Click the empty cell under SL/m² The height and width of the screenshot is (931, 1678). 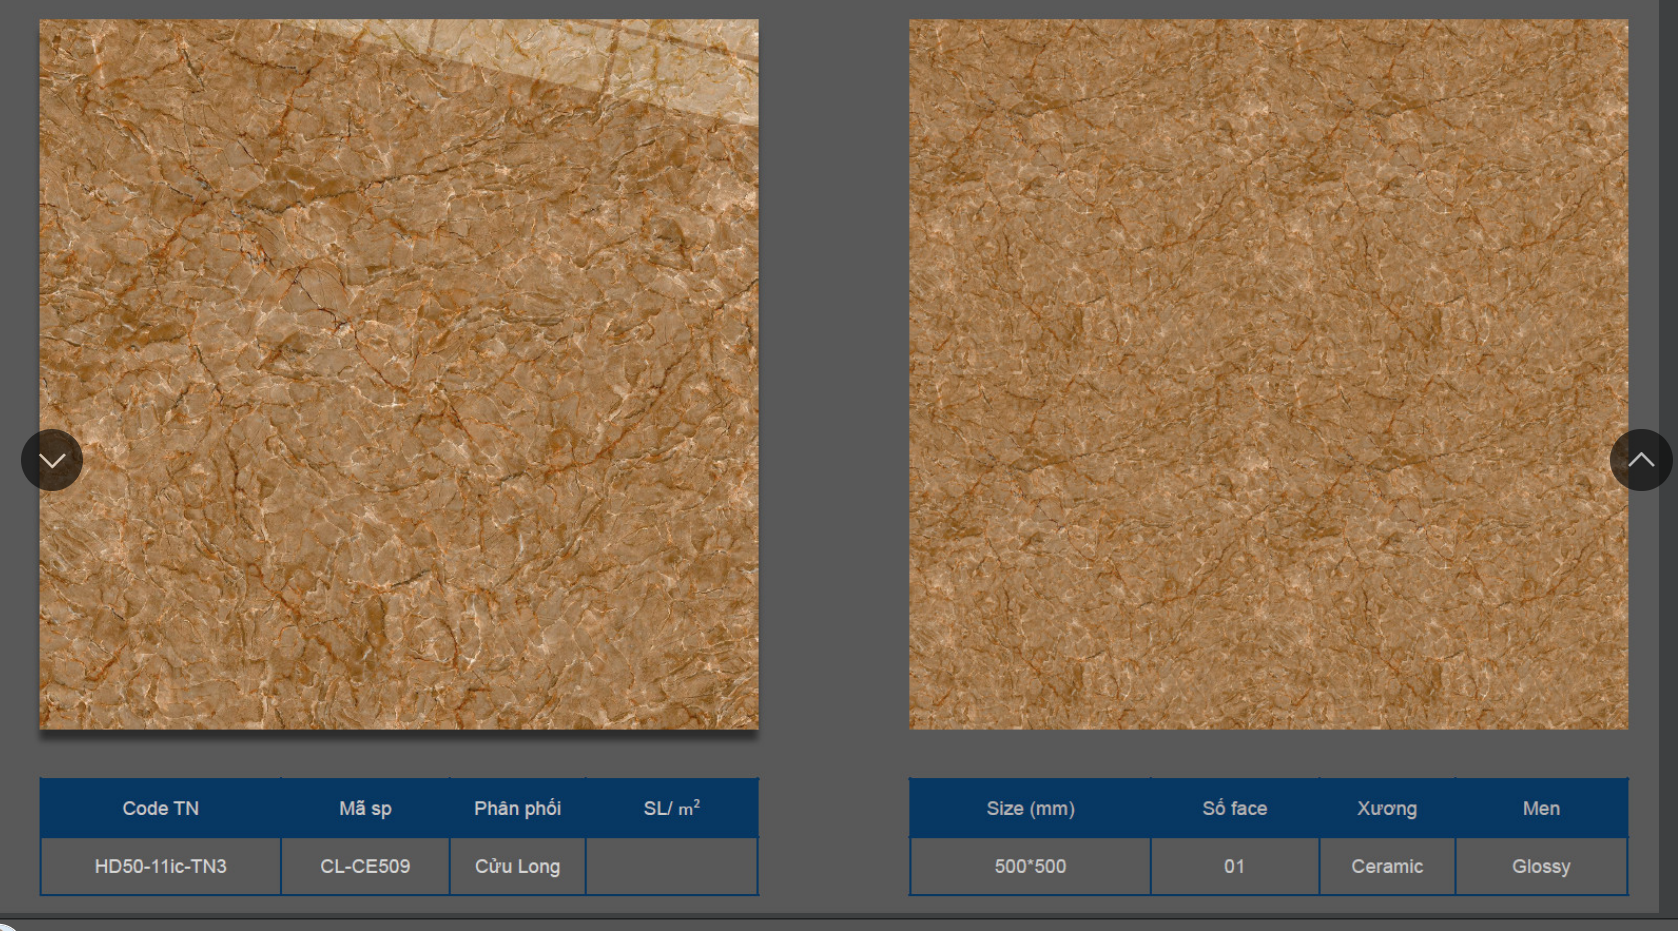[671, 866]
